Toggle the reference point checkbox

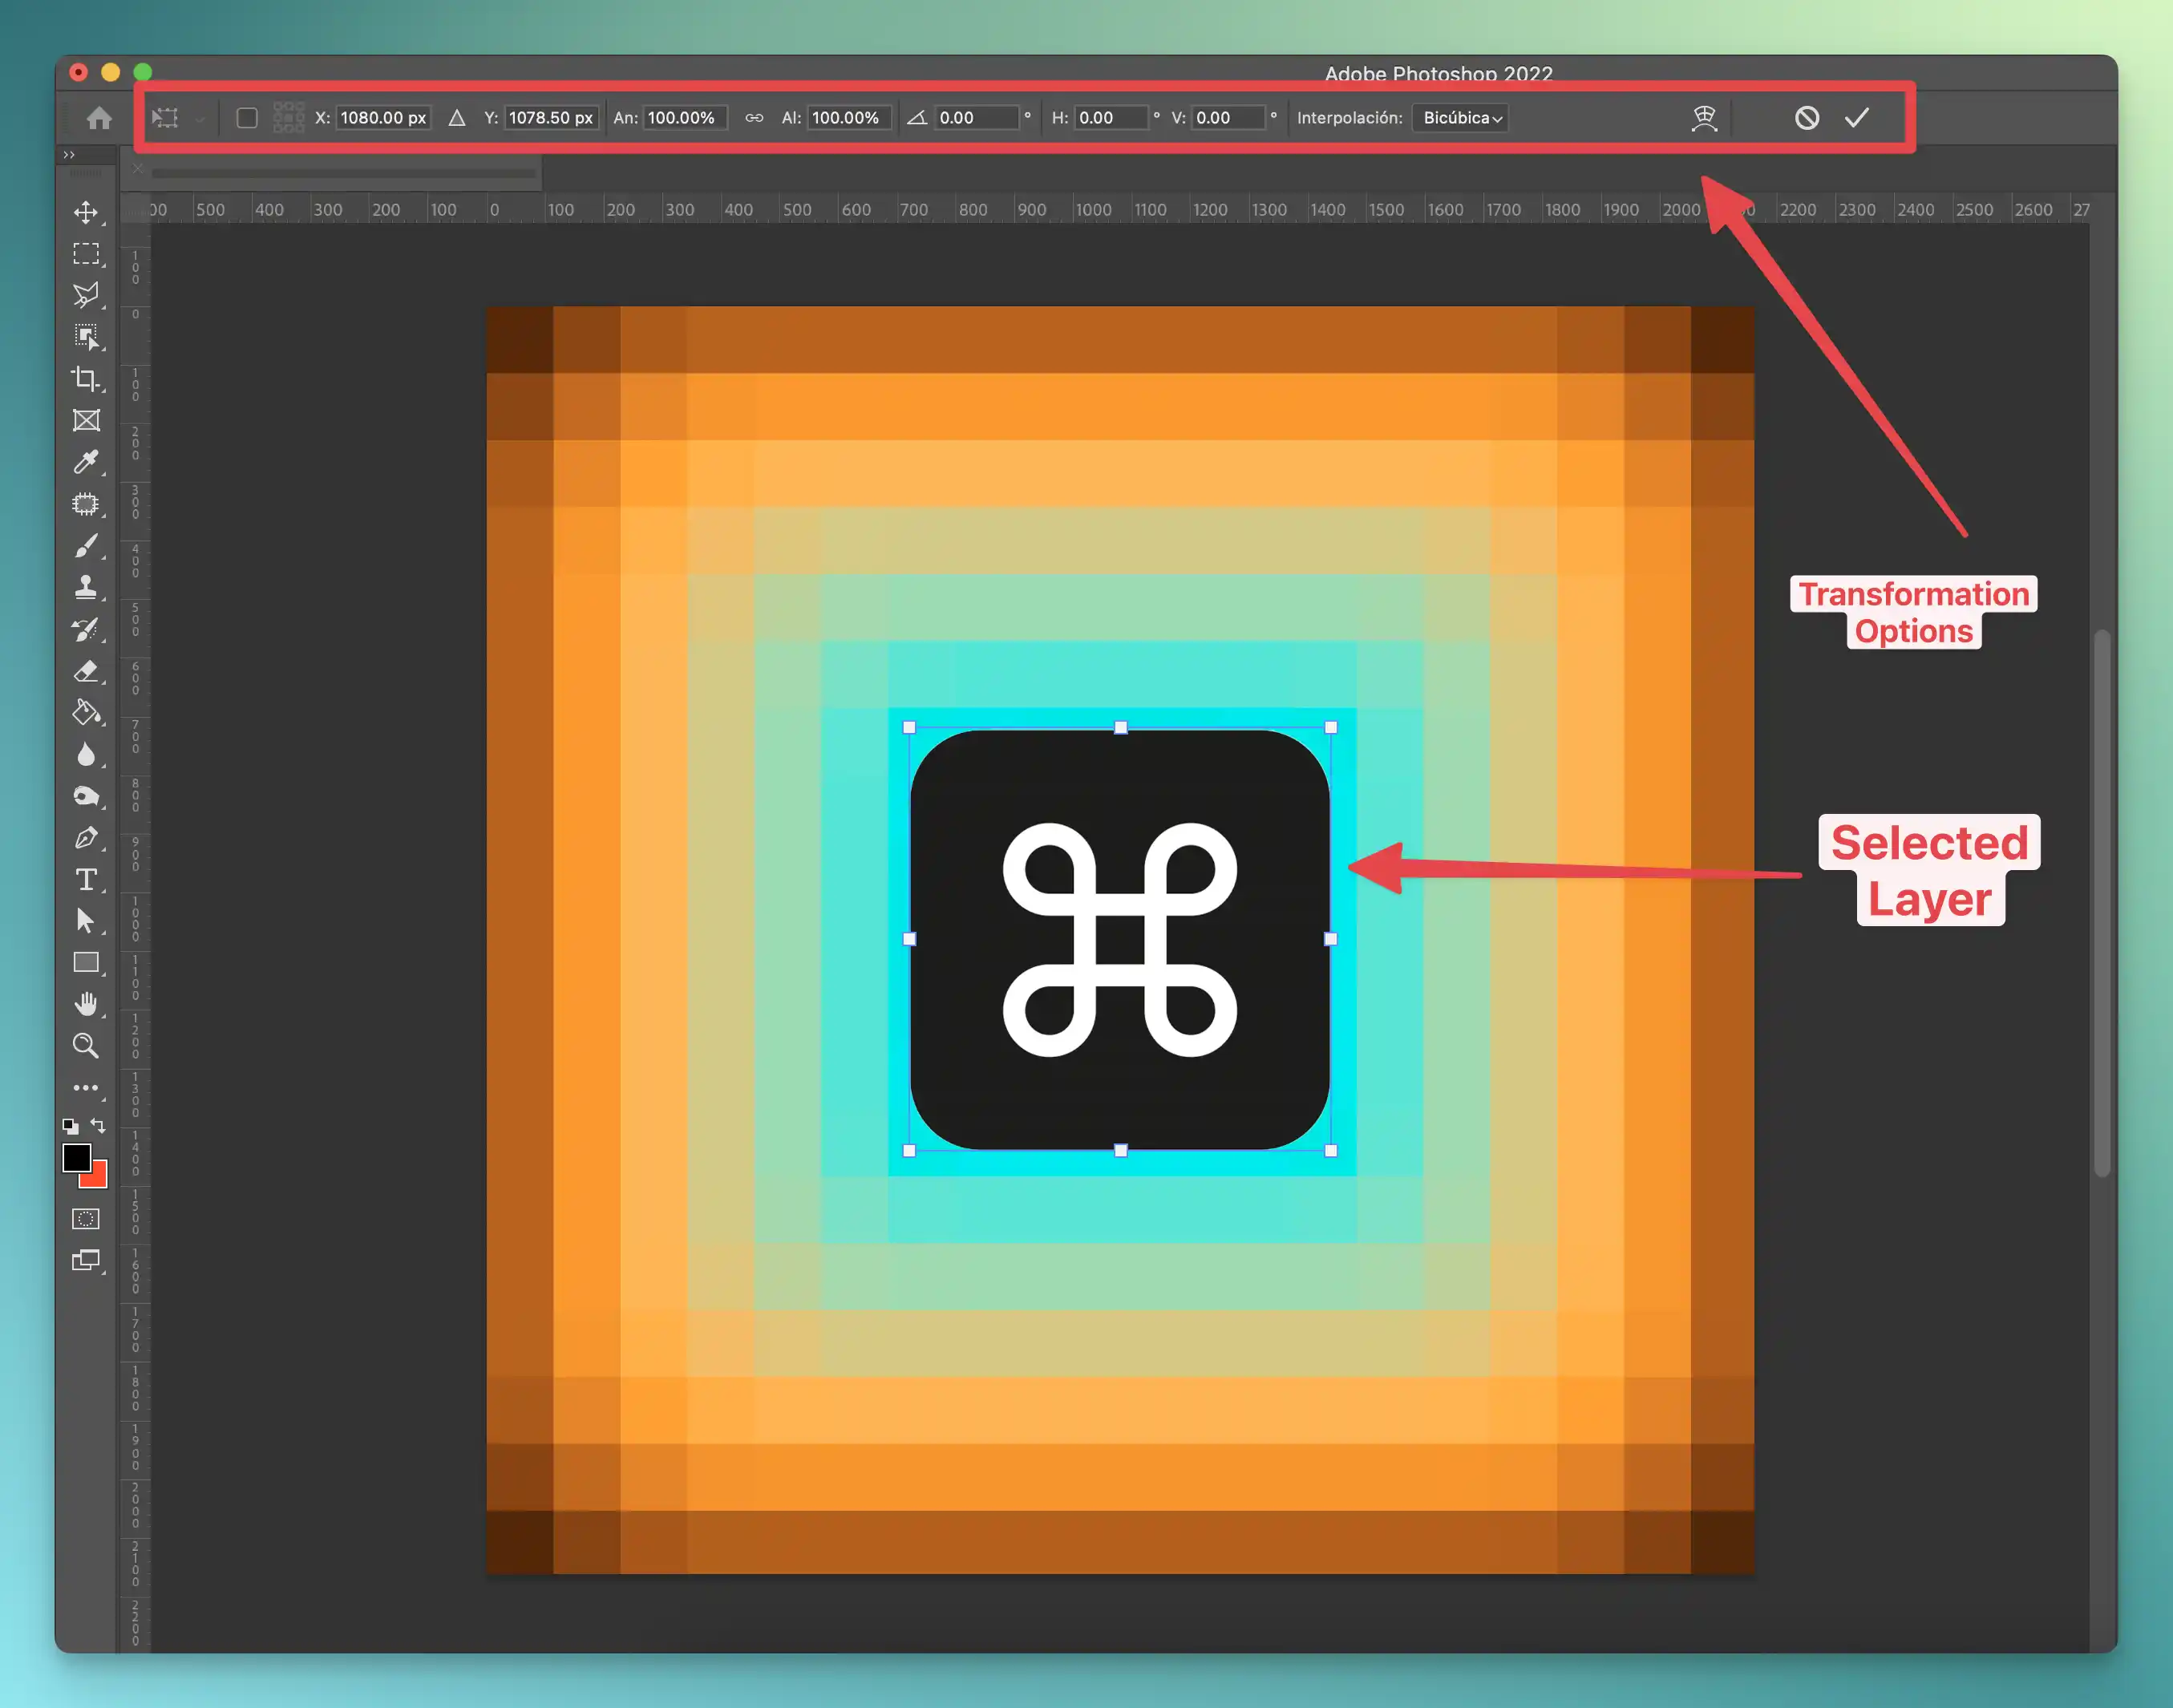pos(247,118)
